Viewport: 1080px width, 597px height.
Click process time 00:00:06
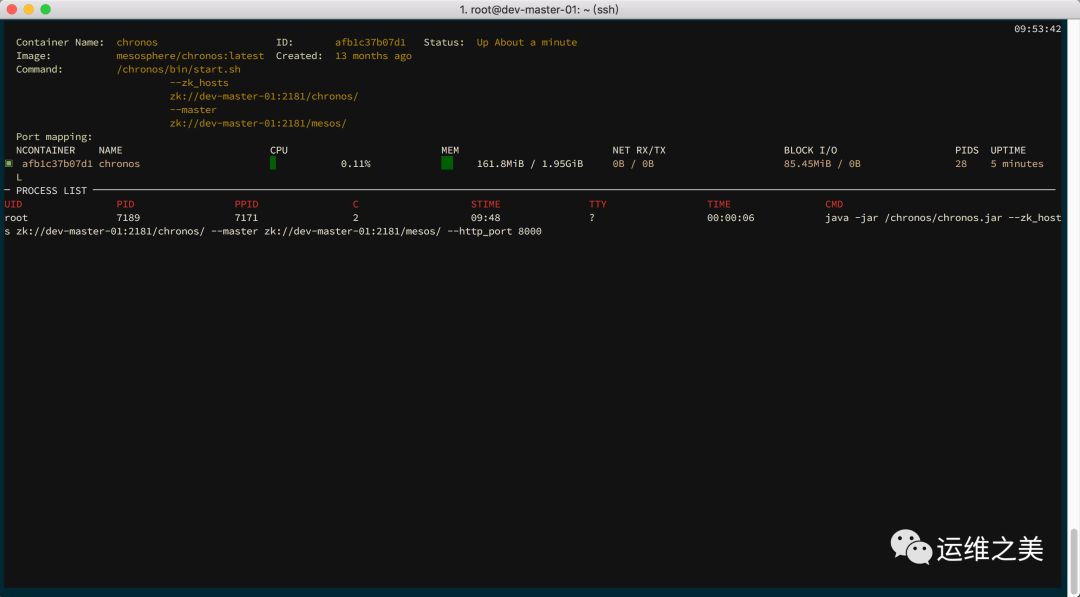pyautogui.click(x=730, y=218)
